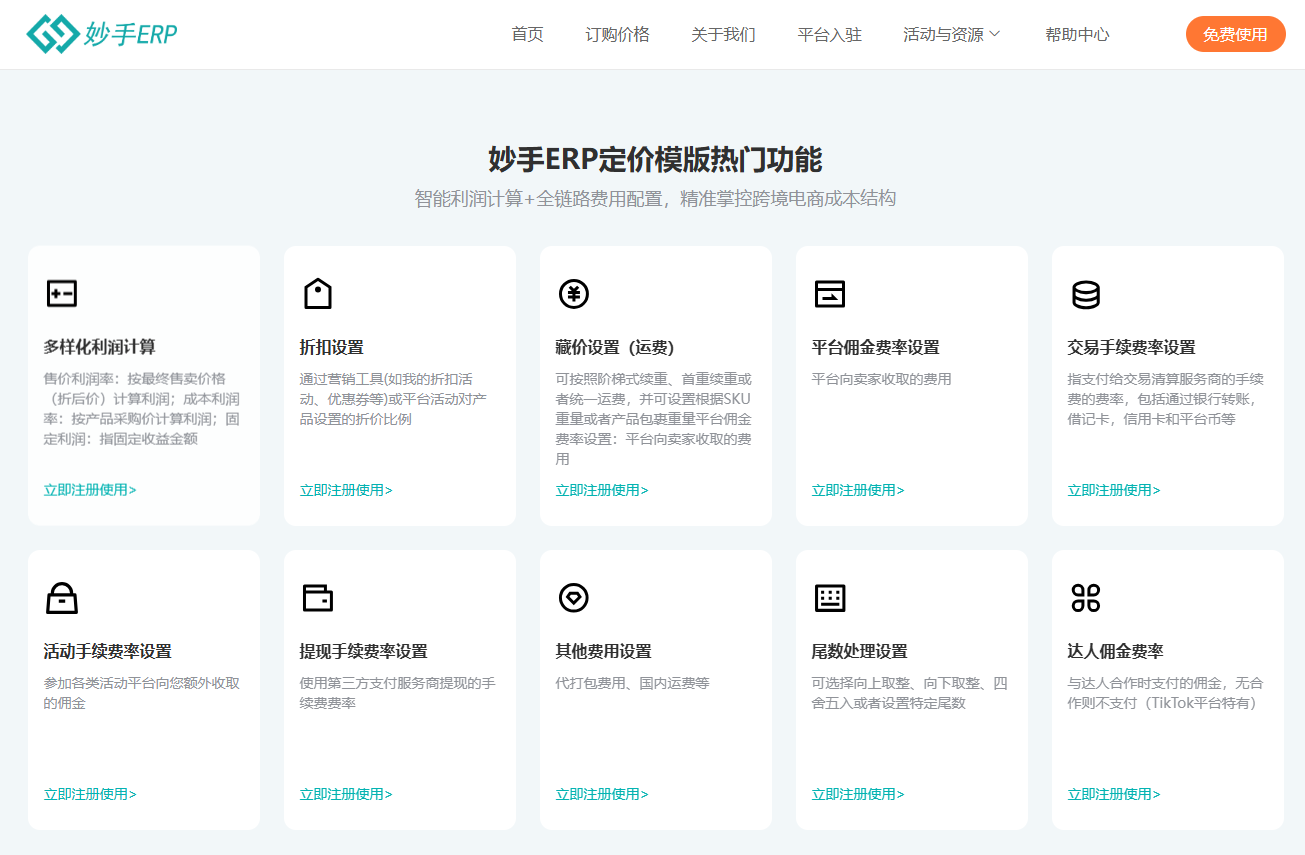1305x855 pixels.
Task: Click description starting 指支付给交易清算服务商
Action: (1166, 399)
